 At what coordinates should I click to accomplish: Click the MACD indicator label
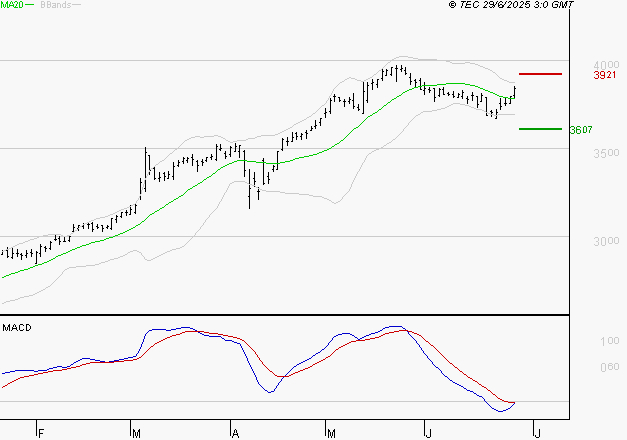(x=17, y=328)
